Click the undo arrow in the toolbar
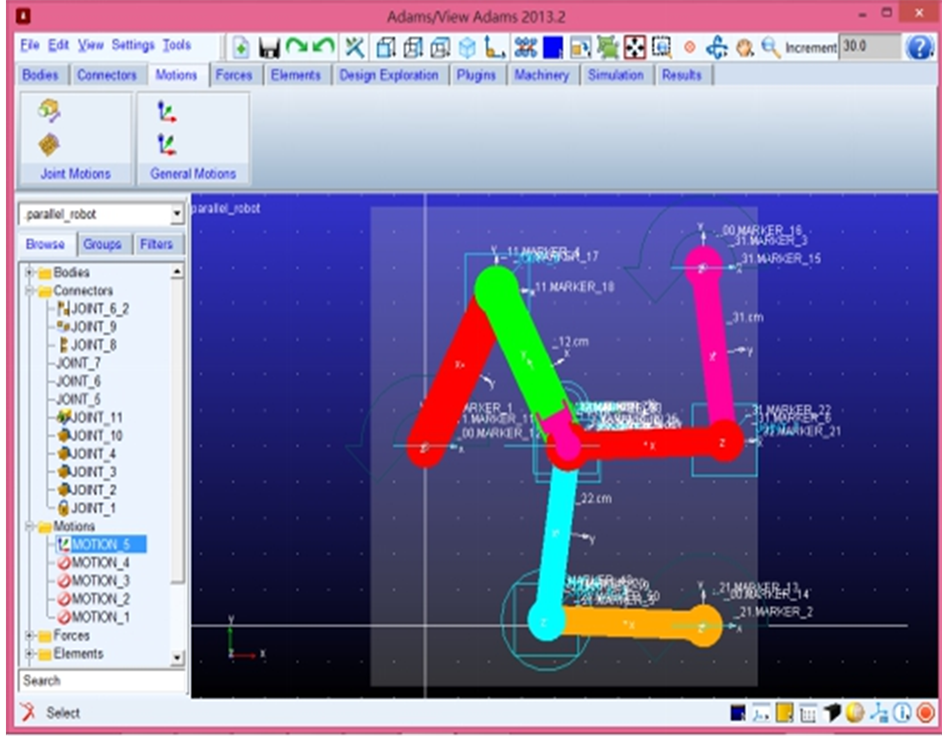Viewport: 942px width, 736px height. pyautogui.click(x=323, y=47)
